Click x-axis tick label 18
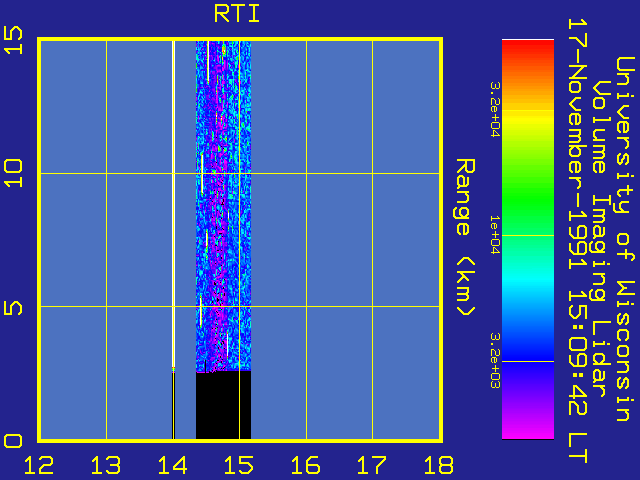This screenshot has width=640, height=480. tap(438, 465)
